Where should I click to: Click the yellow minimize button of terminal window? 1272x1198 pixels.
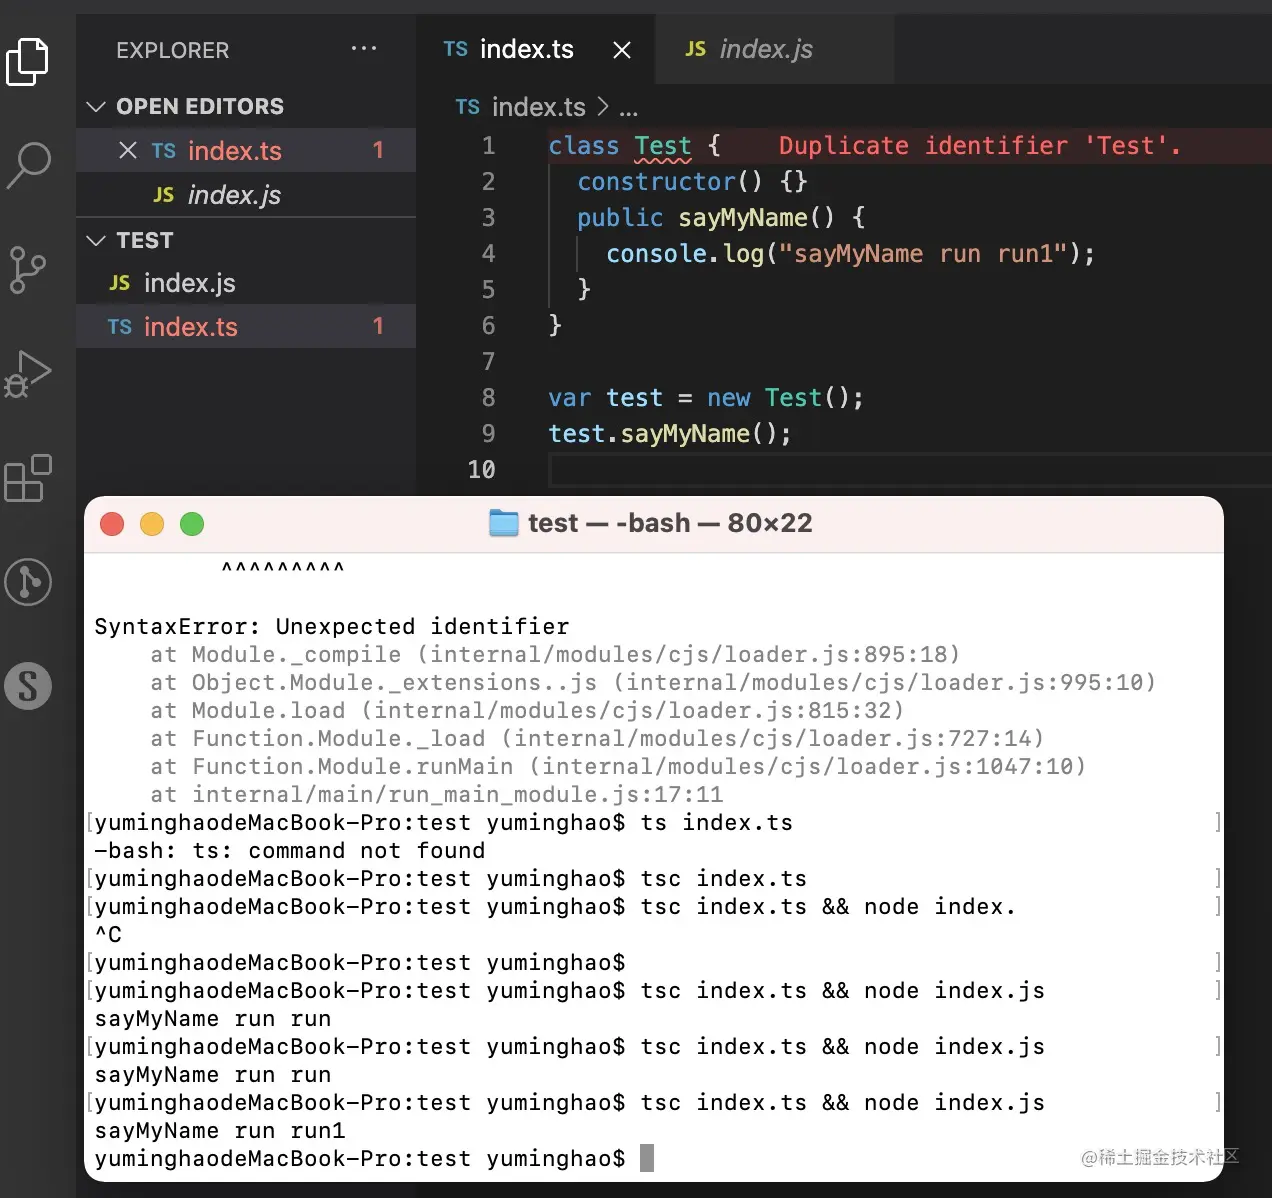click(x=152, y=524)
